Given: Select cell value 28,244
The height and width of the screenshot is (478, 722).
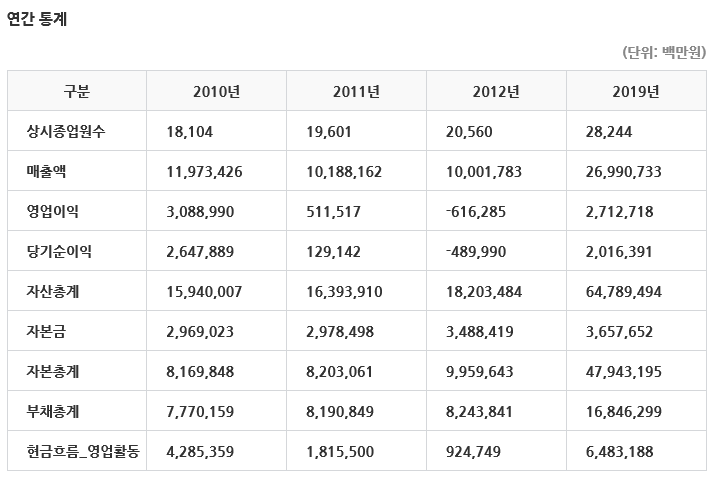Looking at the screenshot, I should [x=609, y=132].
